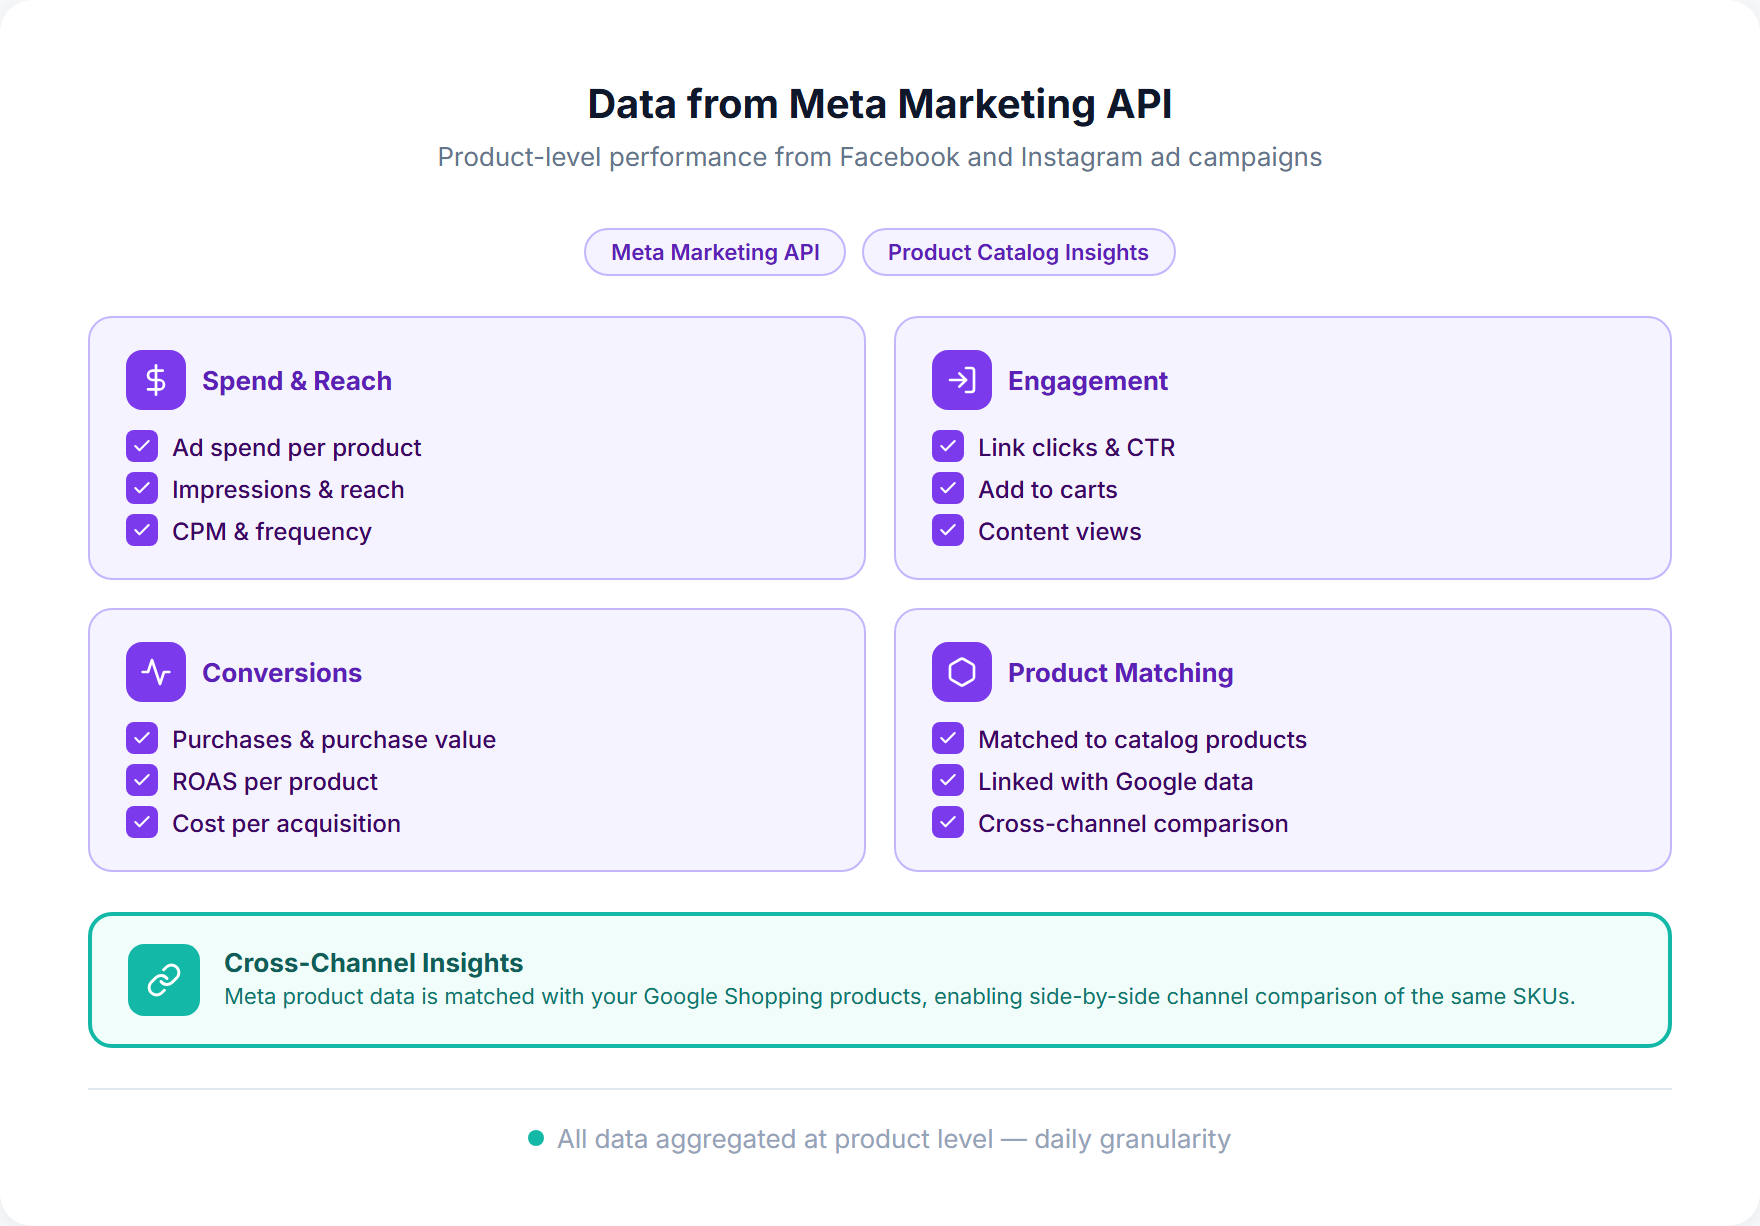Toggle the Add to carts checkbox
The image size is (1760, 1226).
pos(947,488)
